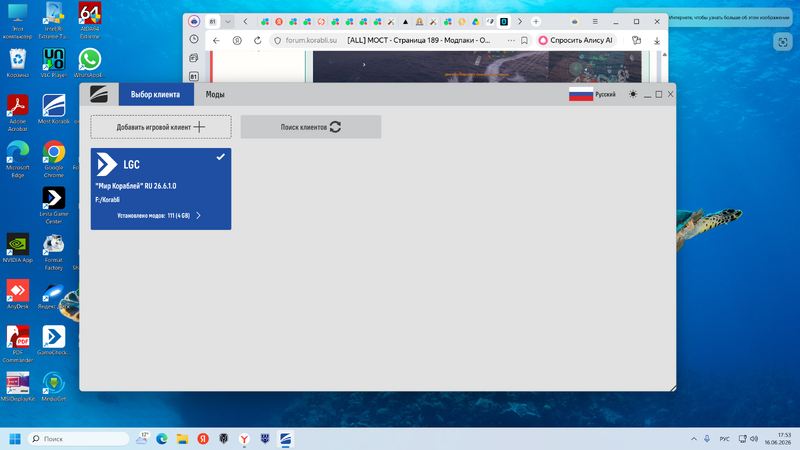The height and width of the screenshot is (450, 800).
Task: Launch GameCheck desktop shortcut
Action: coord(54,340)
